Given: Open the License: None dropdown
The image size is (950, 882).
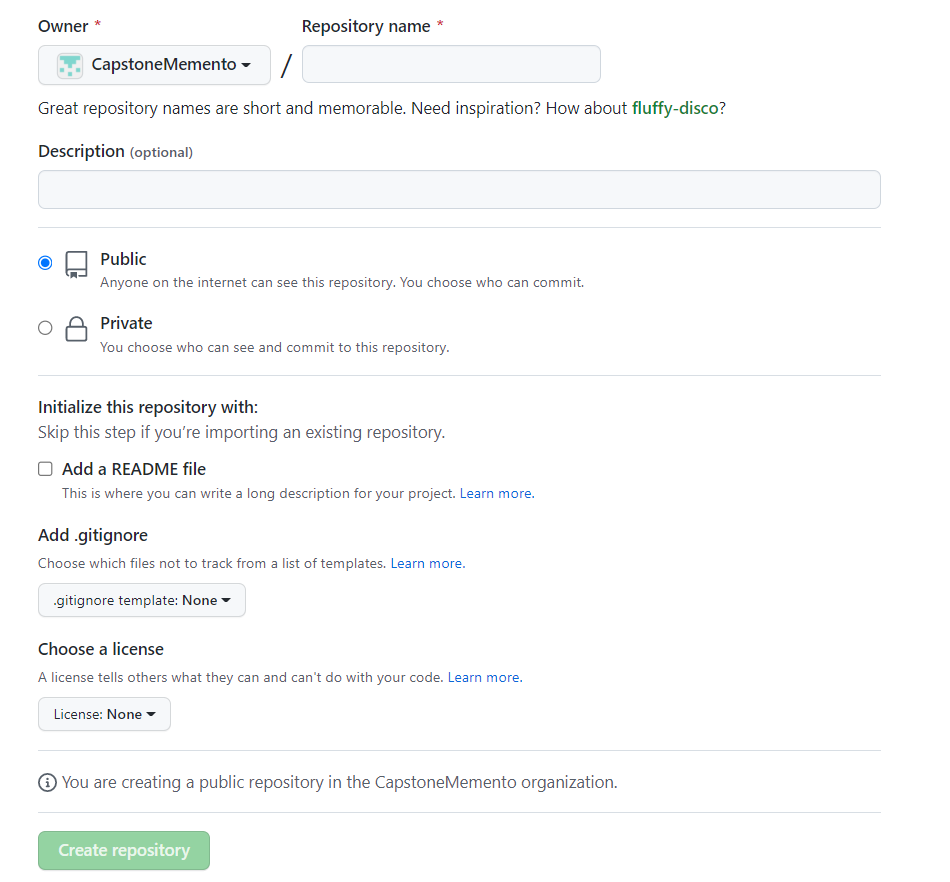Looking at the screenshot, I should click(104, 714).
